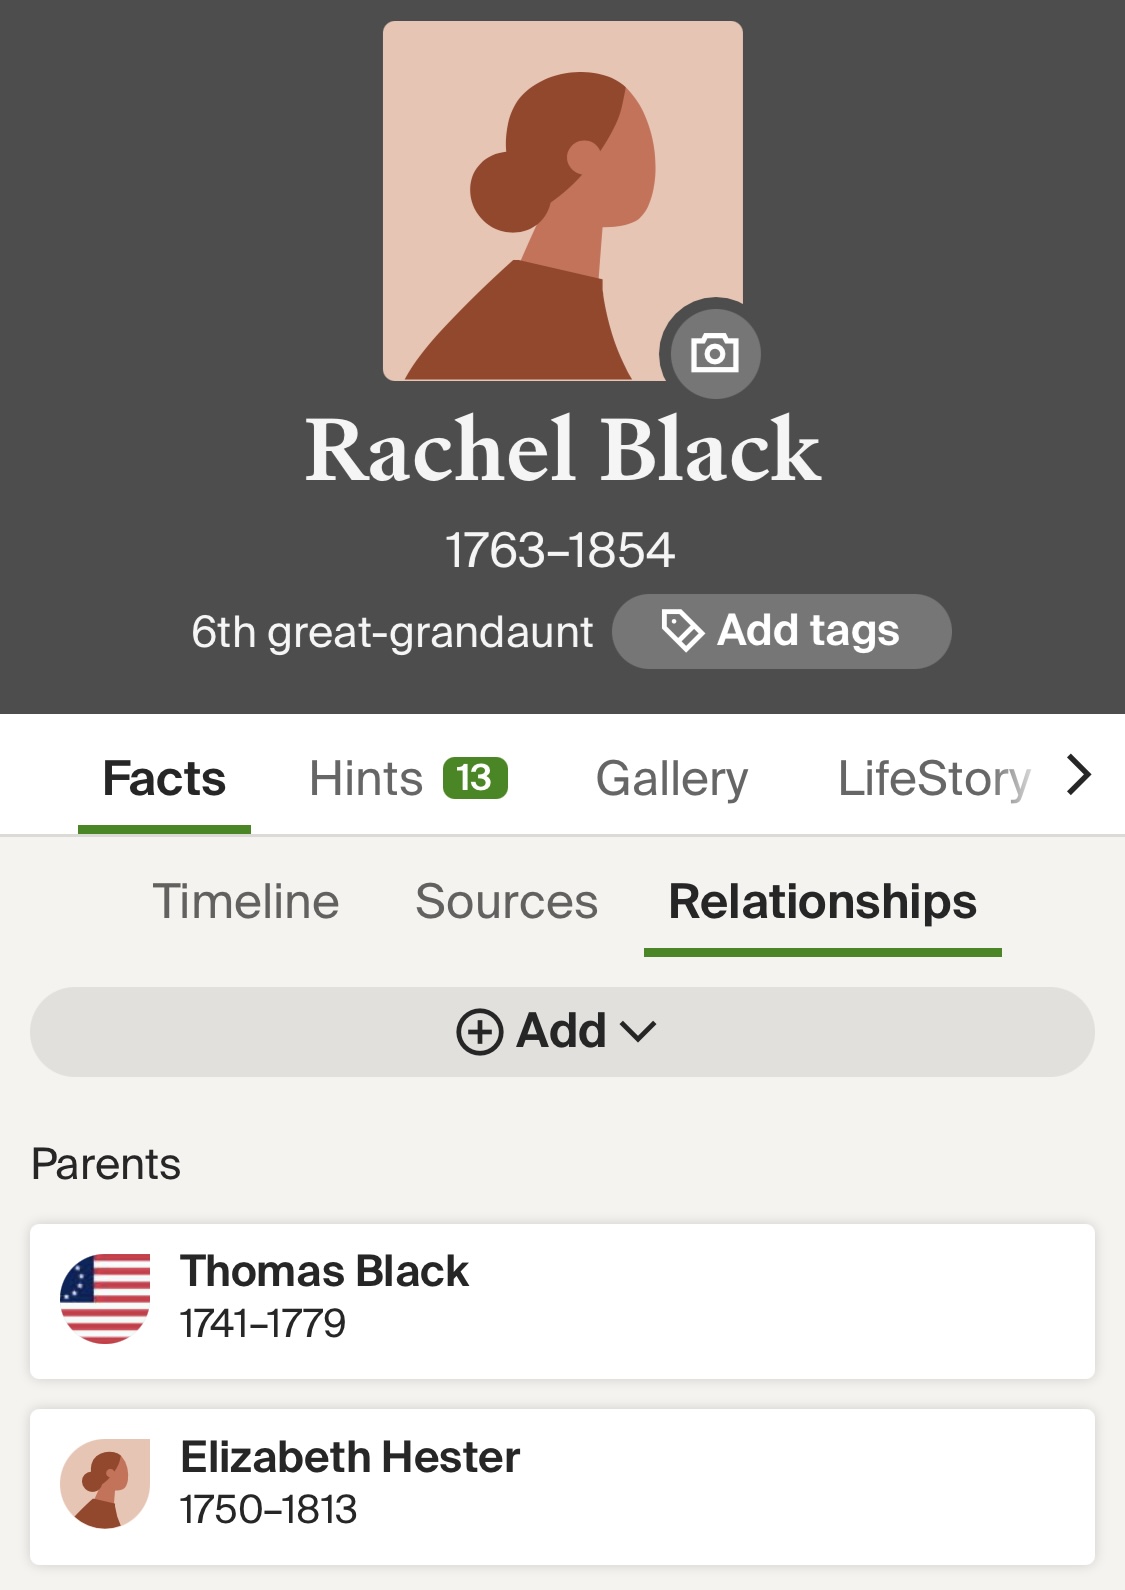Select the Relationships sub-tab
The width and height of the screenshot is (1125, 1590).
822,902
